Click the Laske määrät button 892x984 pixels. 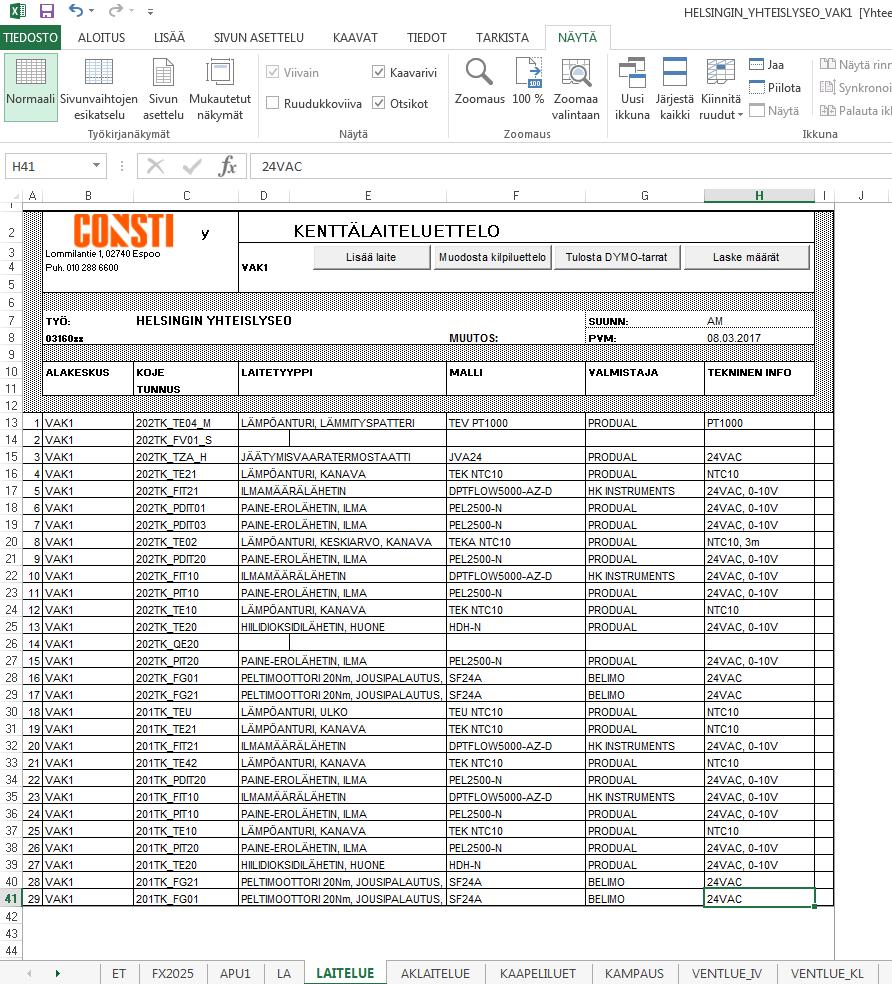(746, 257)
